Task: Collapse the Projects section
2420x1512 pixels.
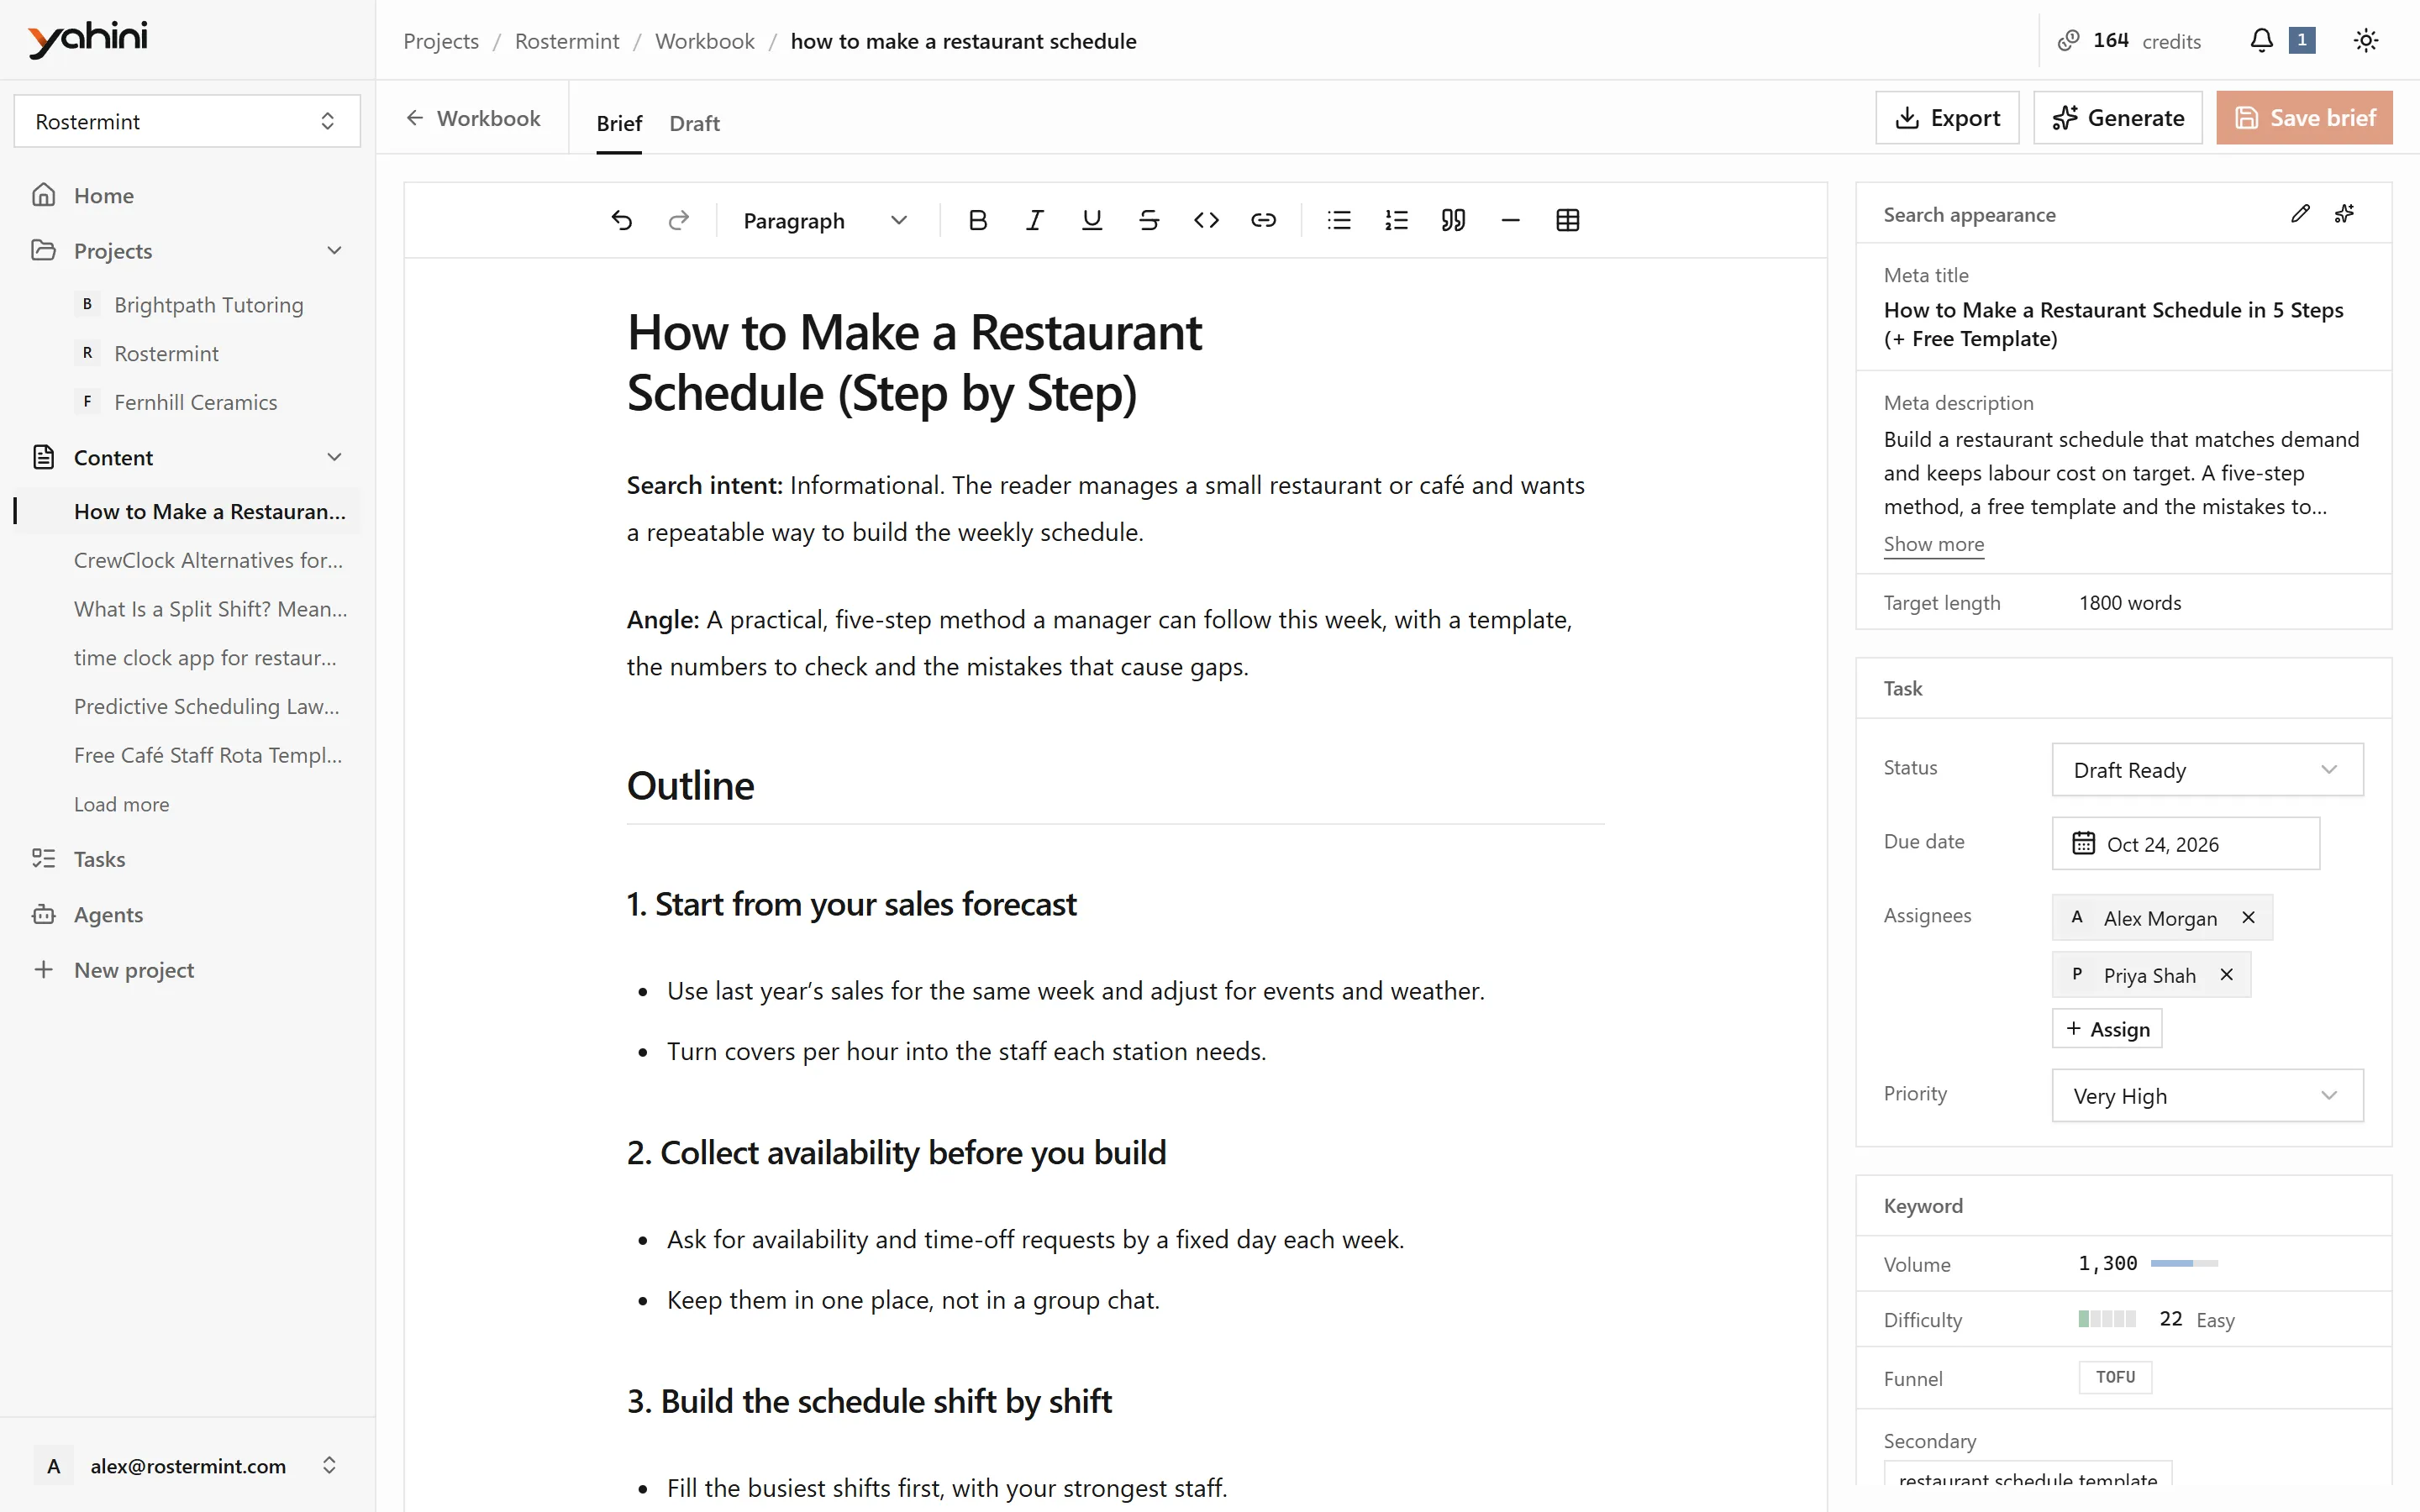Action: [335, 250]
